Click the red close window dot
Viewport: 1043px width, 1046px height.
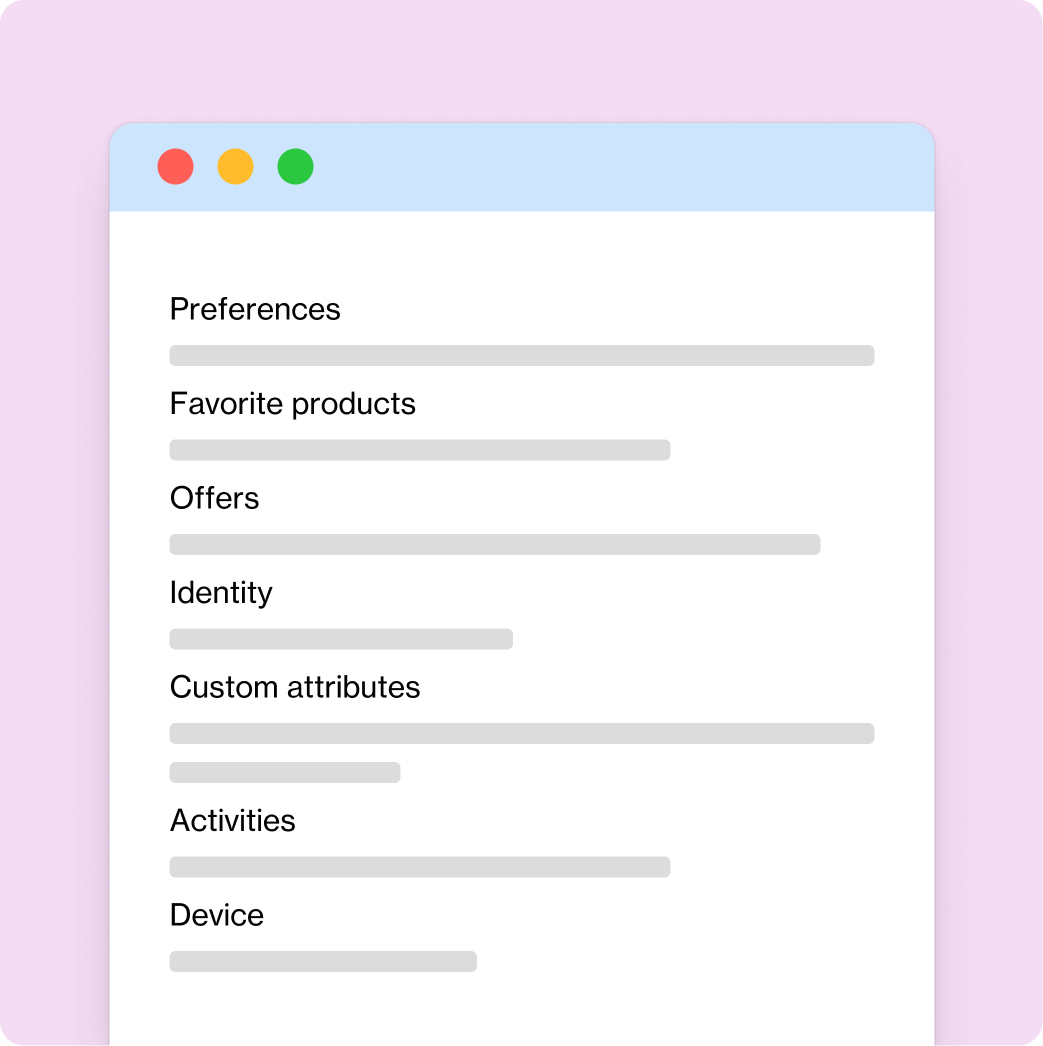tap(175, 166)
